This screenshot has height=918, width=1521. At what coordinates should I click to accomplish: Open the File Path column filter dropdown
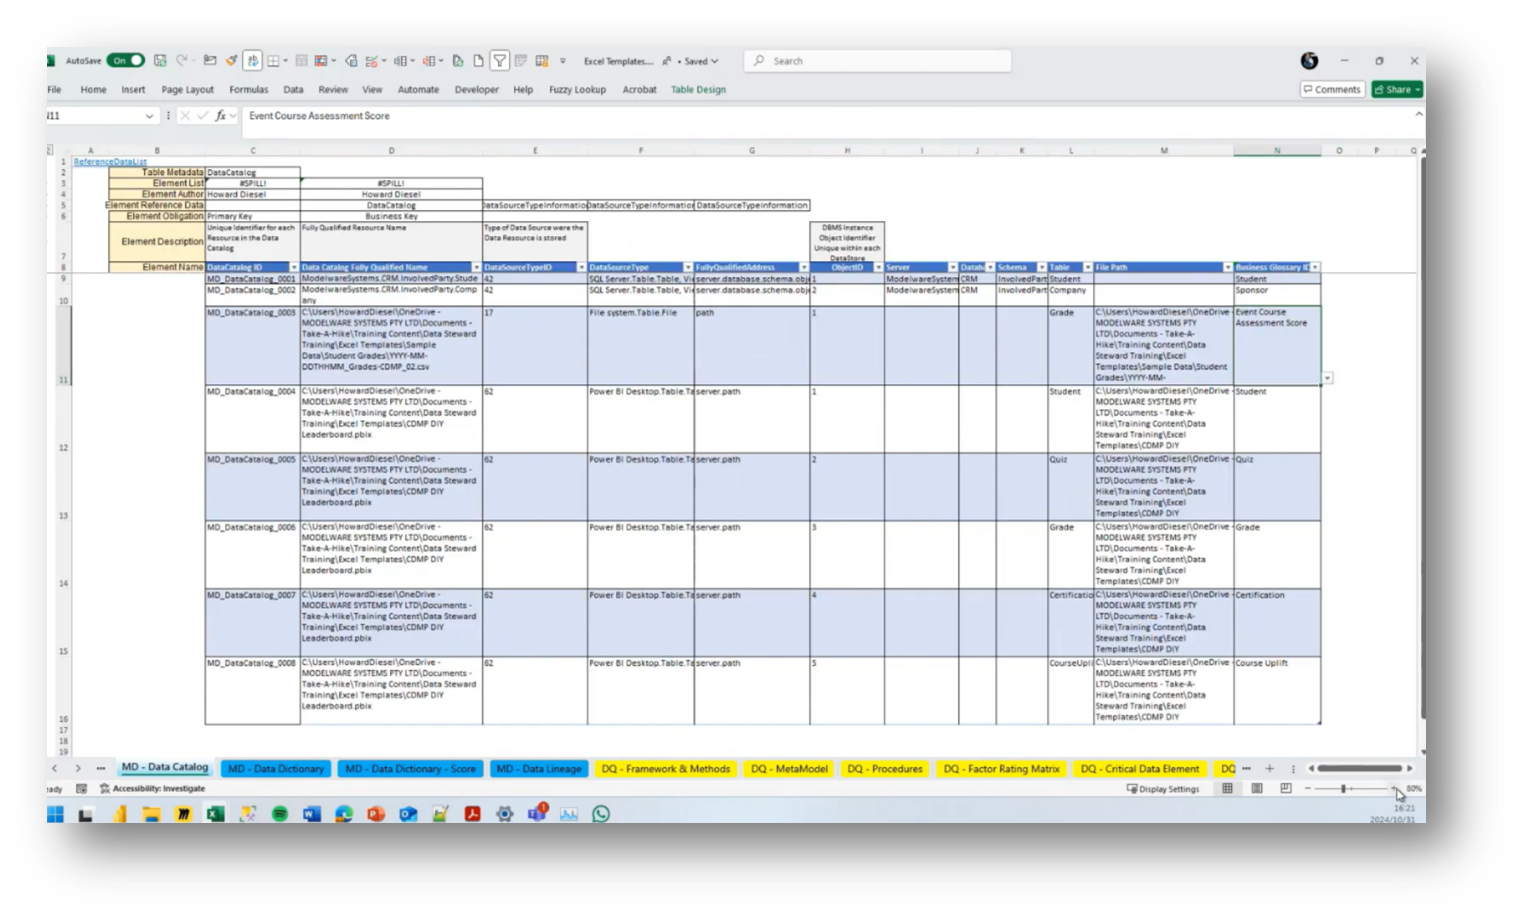coord(1228,267)
